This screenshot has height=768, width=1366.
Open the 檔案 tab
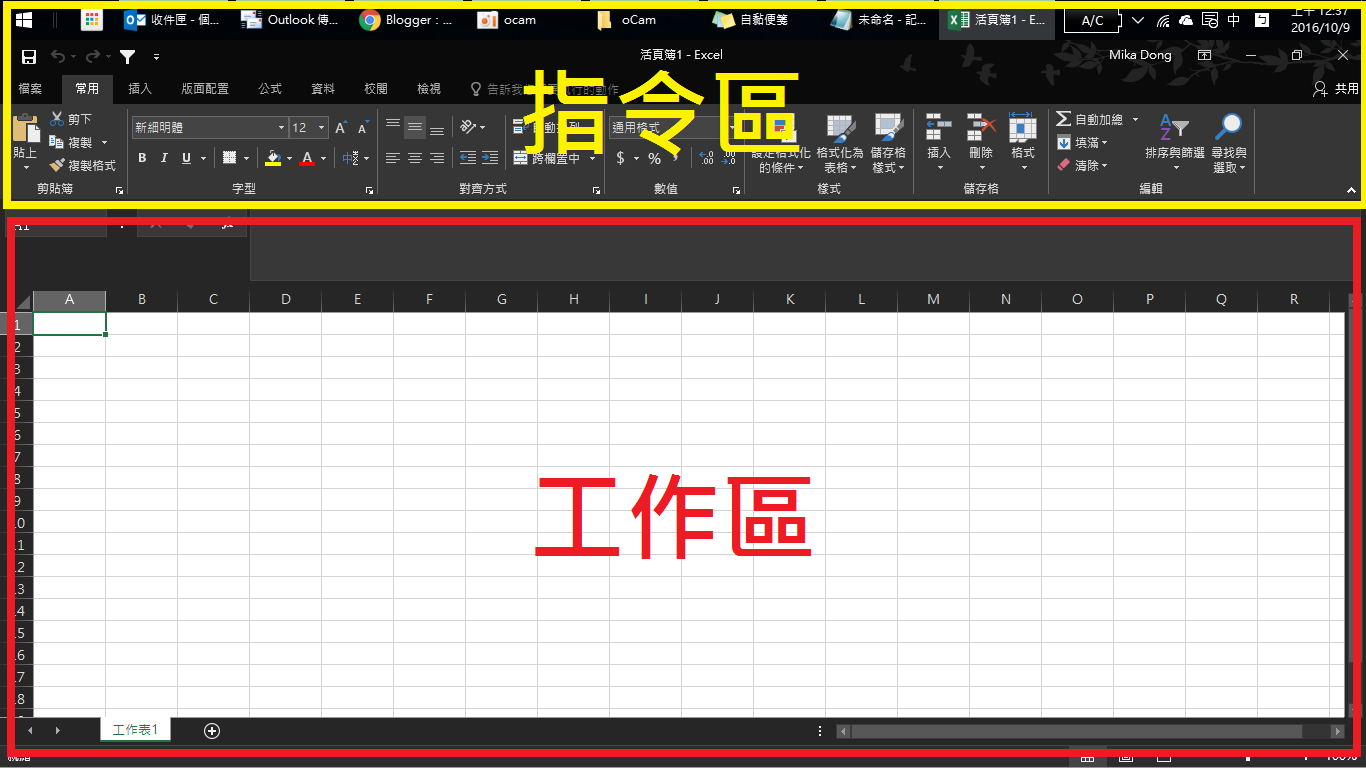30,89
